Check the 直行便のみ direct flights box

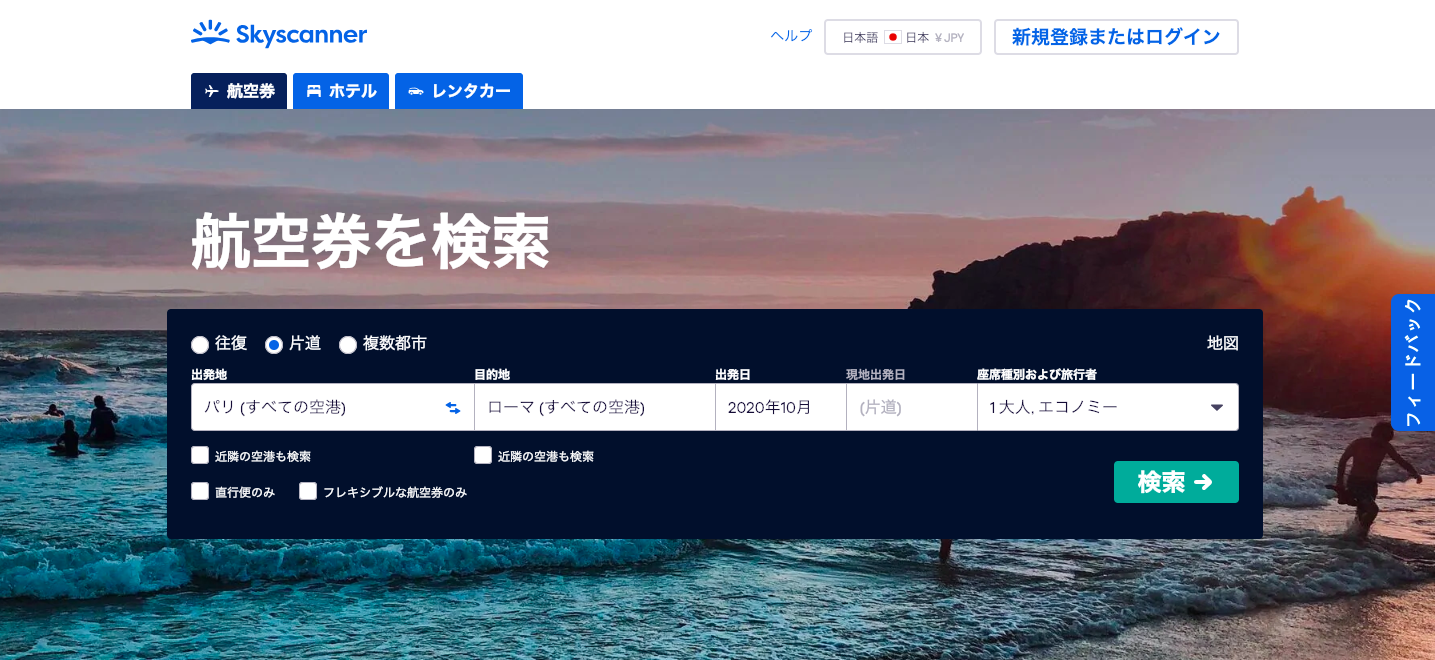tap(200, 491)
